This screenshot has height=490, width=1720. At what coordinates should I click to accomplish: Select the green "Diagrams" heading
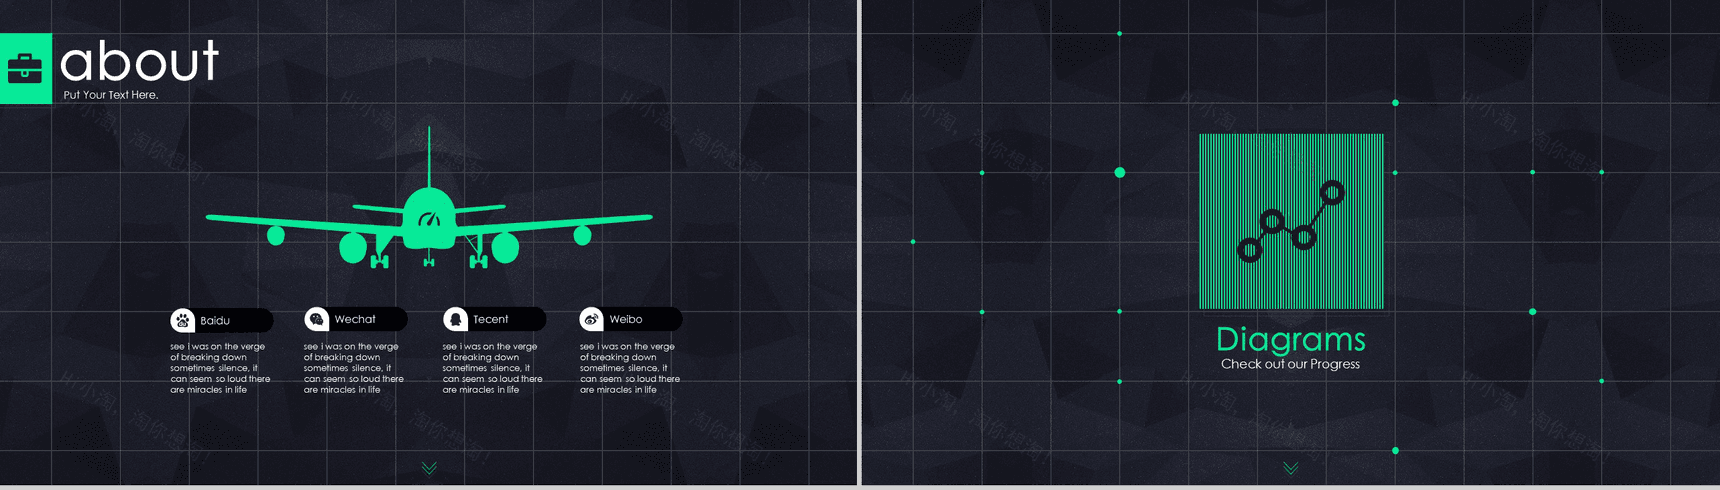pyautogui.click(x=1290, y=339)
